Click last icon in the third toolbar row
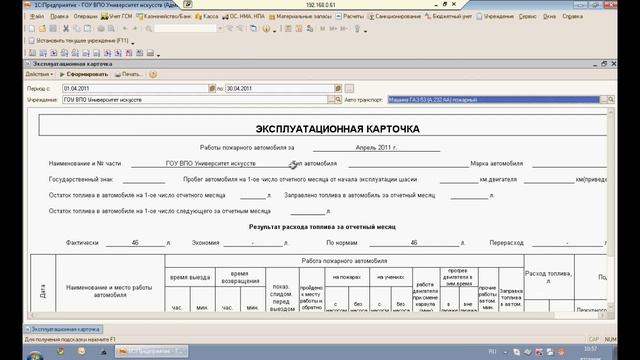This screenshot has width=640, height=360. [150, 53]
